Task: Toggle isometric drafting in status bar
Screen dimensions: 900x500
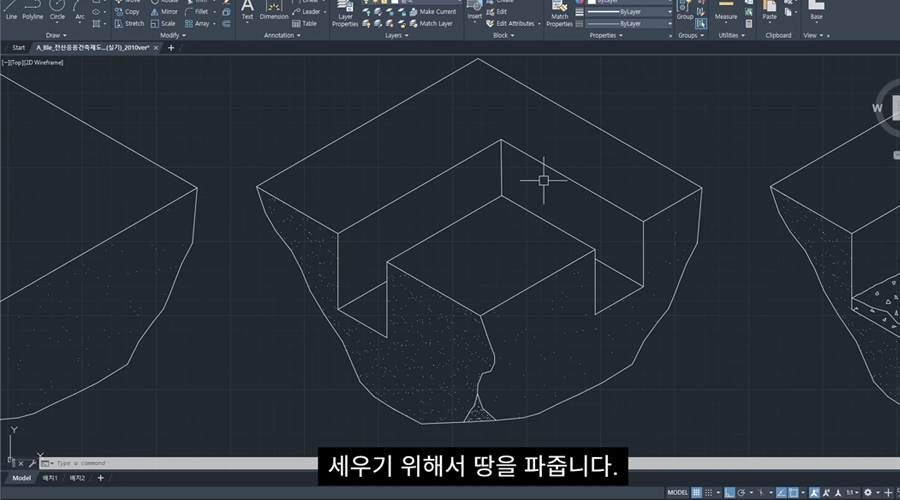Action: [761, 493]
